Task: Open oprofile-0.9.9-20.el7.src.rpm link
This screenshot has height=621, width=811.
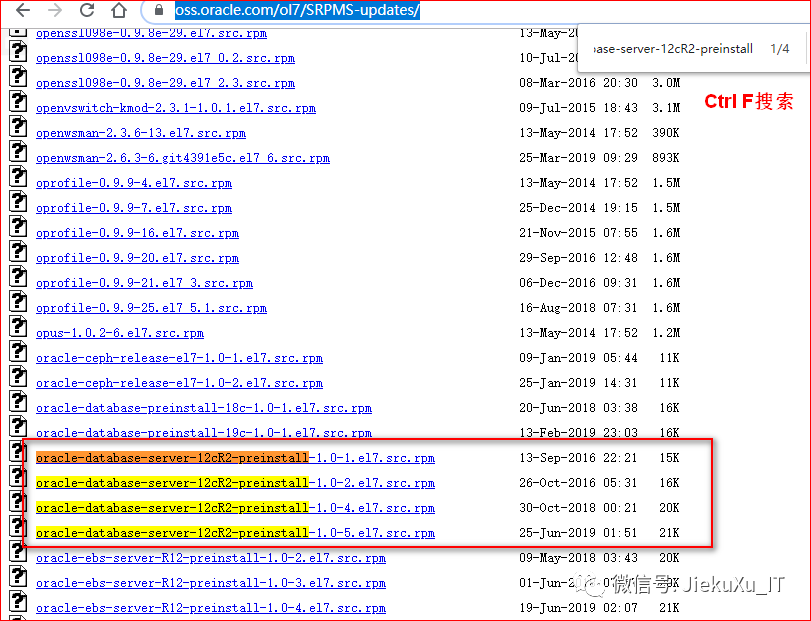Action: tap(138, 258)
